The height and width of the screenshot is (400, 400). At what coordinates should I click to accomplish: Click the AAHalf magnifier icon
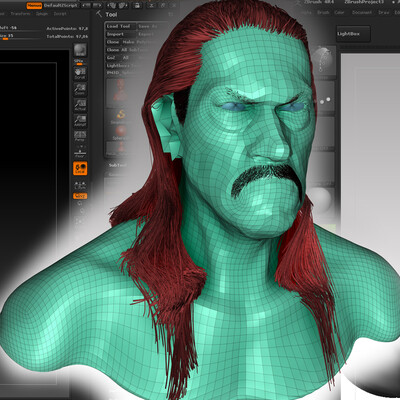80,121
